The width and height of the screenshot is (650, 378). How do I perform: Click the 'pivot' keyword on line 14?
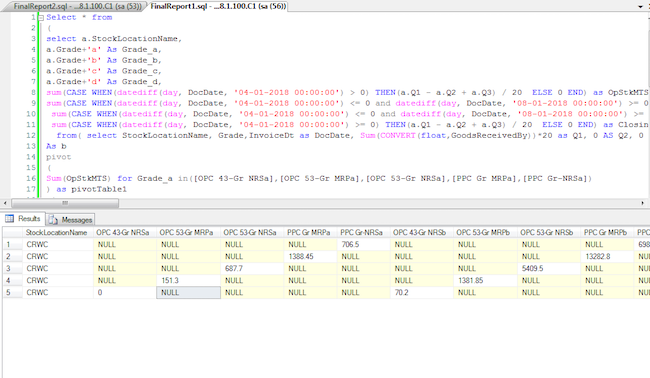[58, 158]
